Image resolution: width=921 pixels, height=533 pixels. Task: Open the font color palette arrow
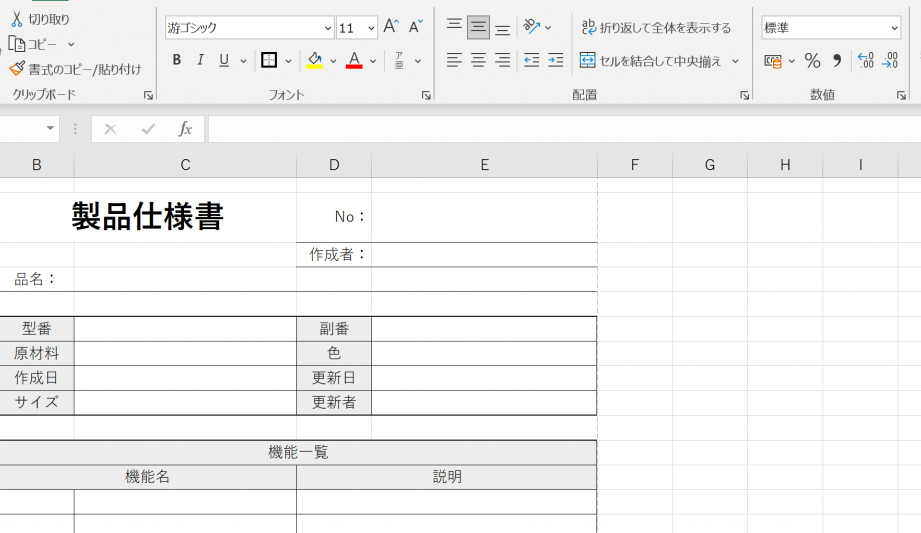click(372, 61)
